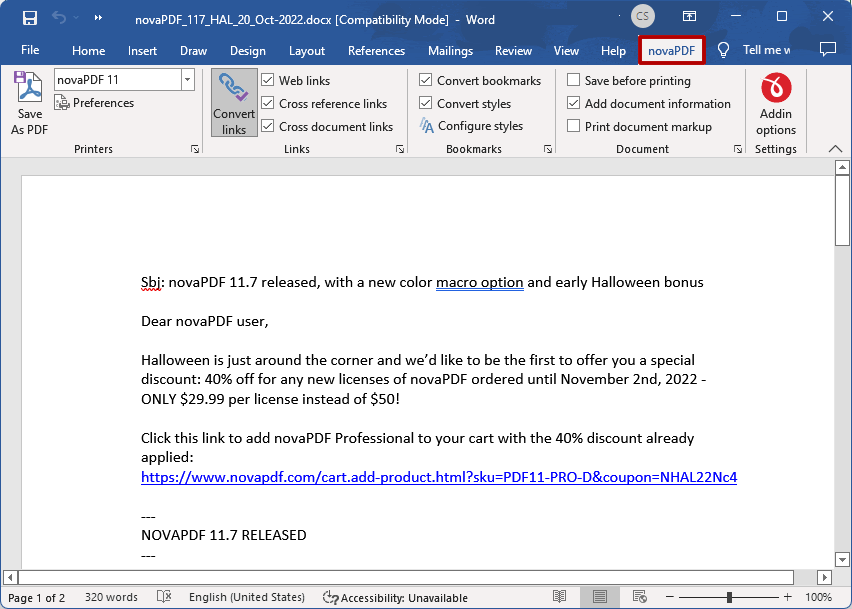Open the novaPDF 11 printer dropdown
Screen dimensions: 852x609
pos(187,80)
